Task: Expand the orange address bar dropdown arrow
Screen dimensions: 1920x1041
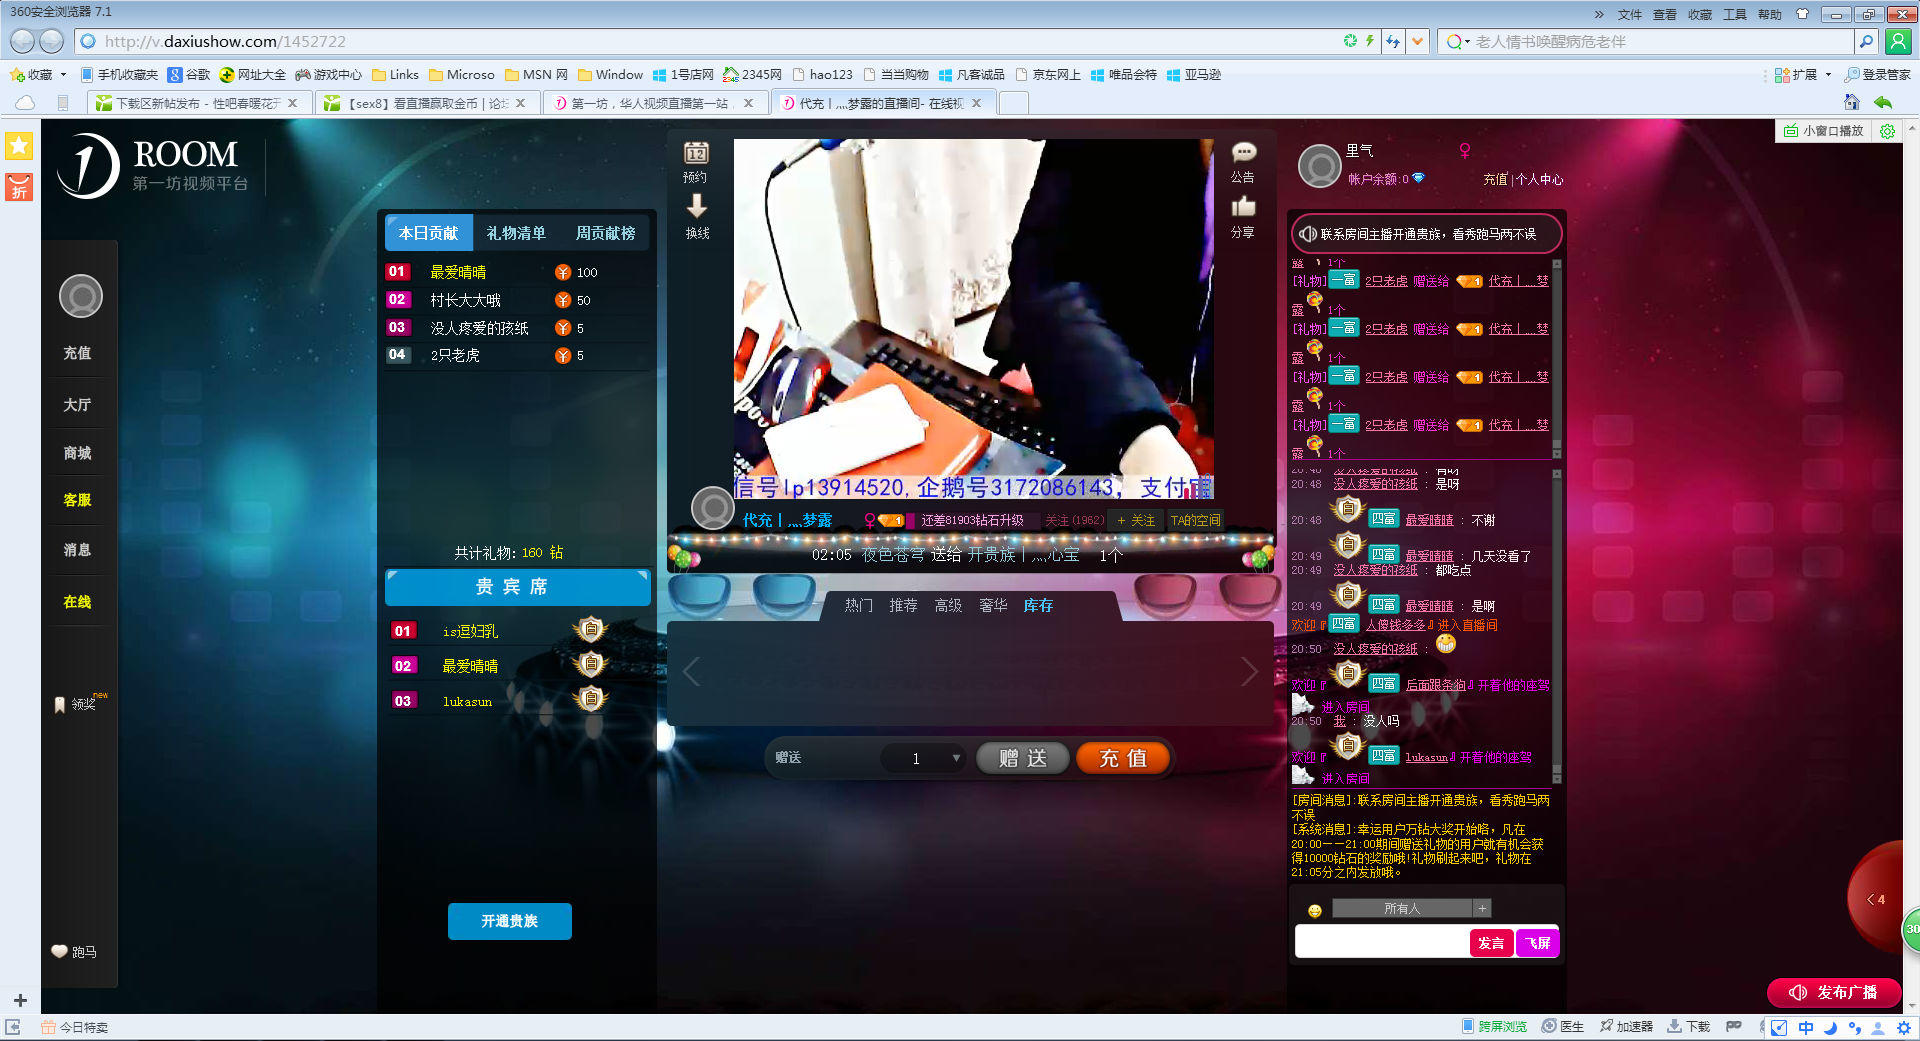Action: click(1417, 41)
